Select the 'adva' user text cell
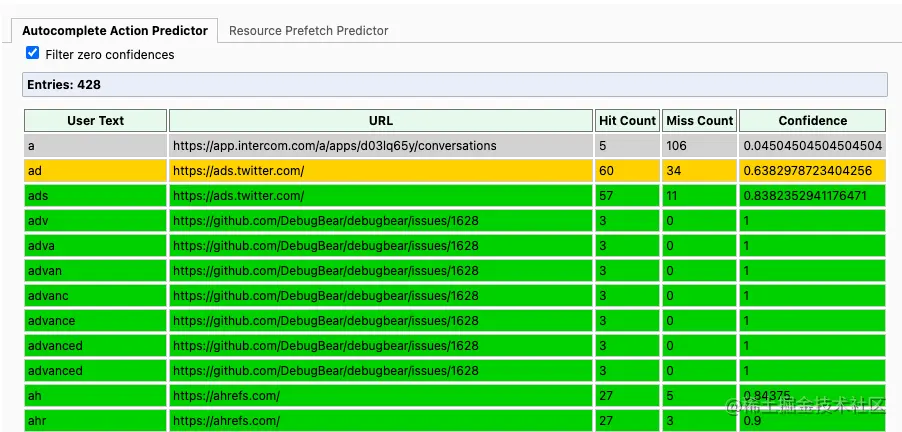This screenshot has width=902, height=432. pos(95,246)
